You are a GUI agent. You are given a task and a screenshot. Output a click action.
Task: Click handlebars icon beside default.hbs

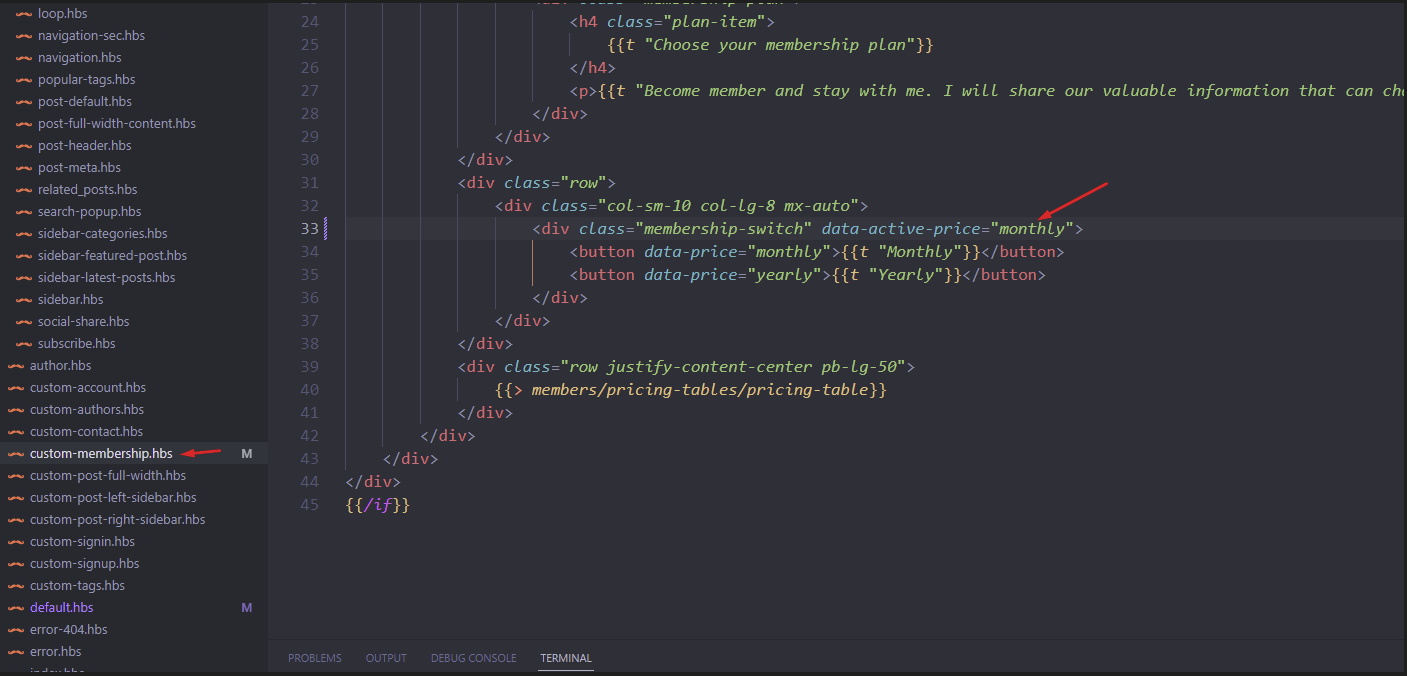point(15,607)
